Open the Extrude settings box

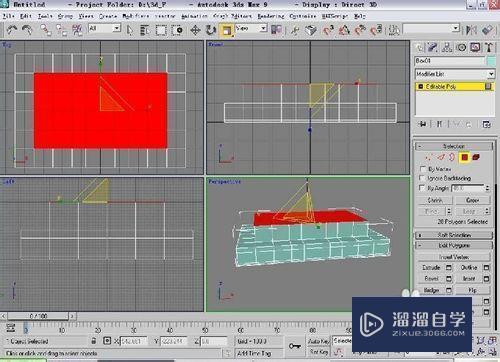click(449, 267)
